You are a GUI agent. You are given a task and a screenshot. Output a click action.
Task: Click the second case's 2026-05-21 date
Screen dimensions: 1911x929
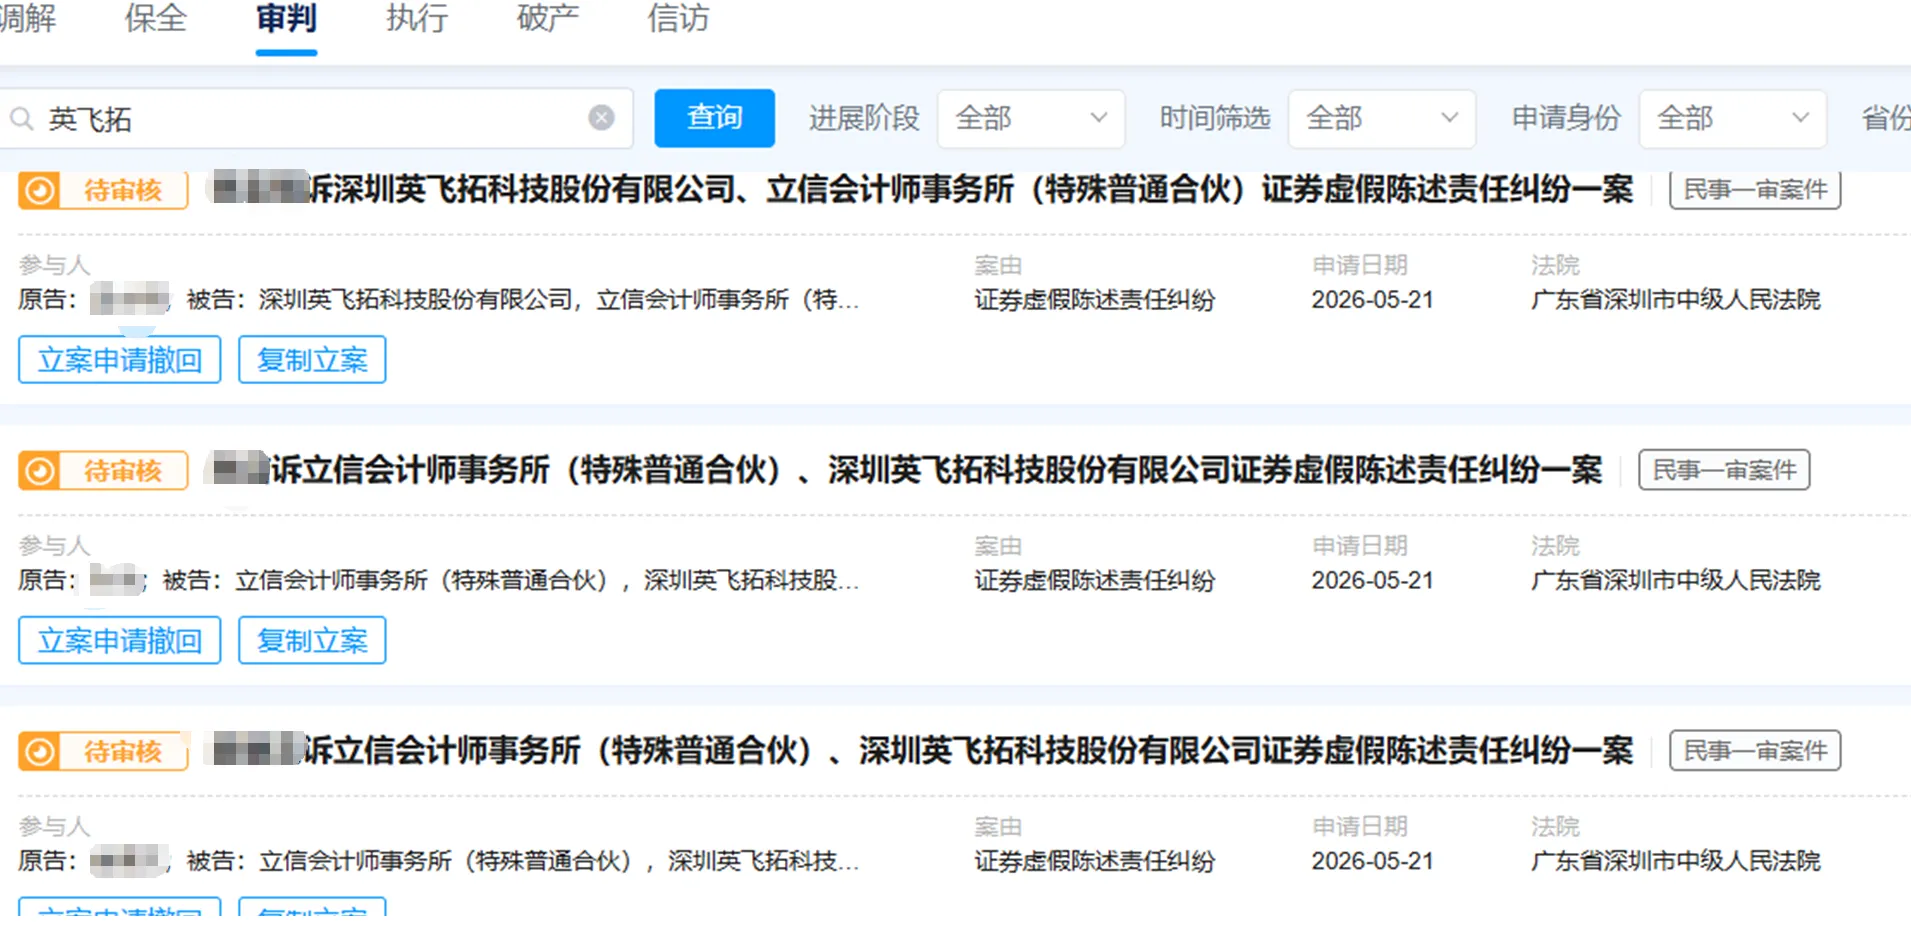[1372, 580]
